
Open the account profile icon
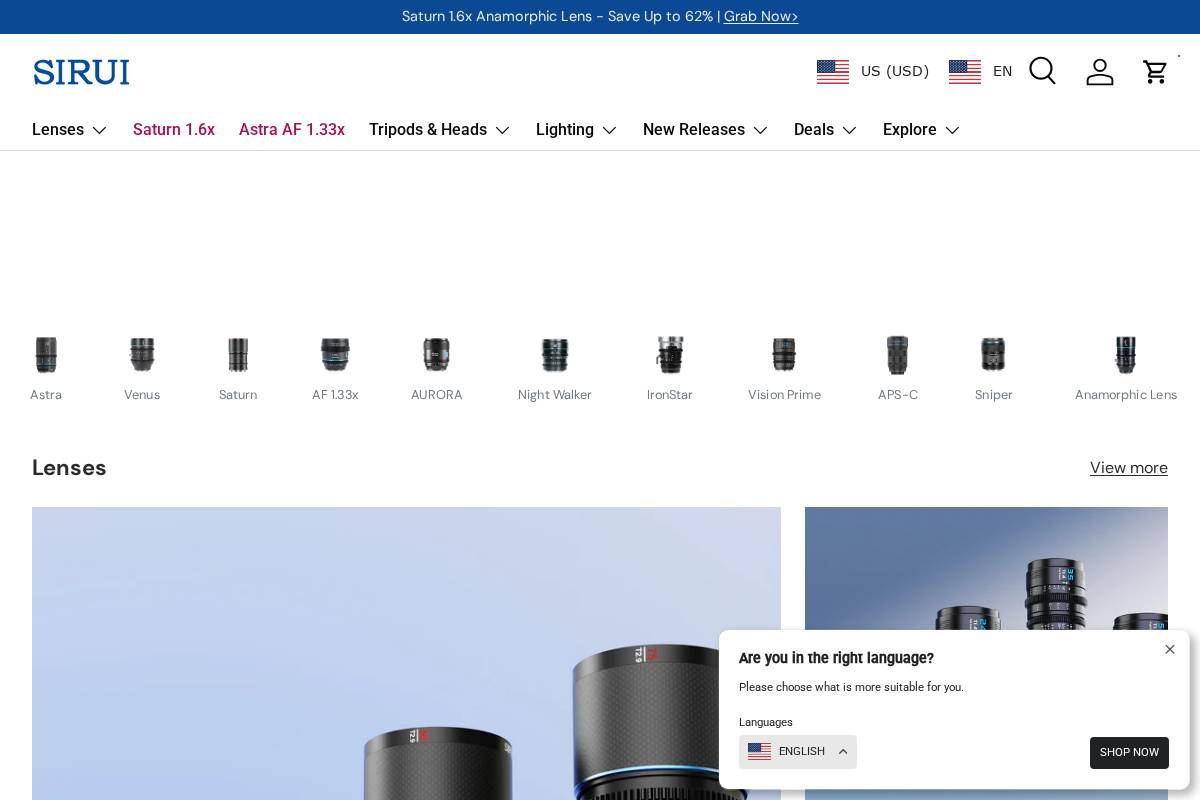pos(1100,71)
